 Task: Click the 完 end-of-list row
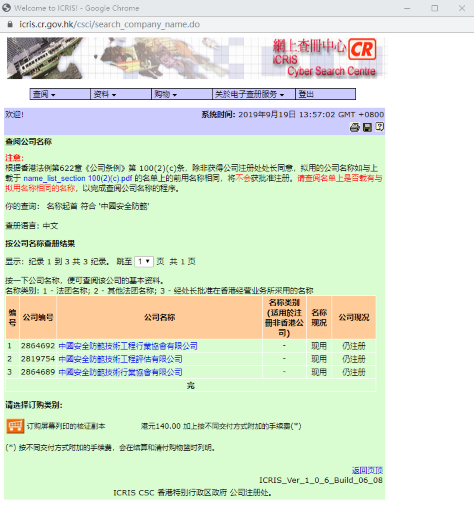(x=191, y=385)
